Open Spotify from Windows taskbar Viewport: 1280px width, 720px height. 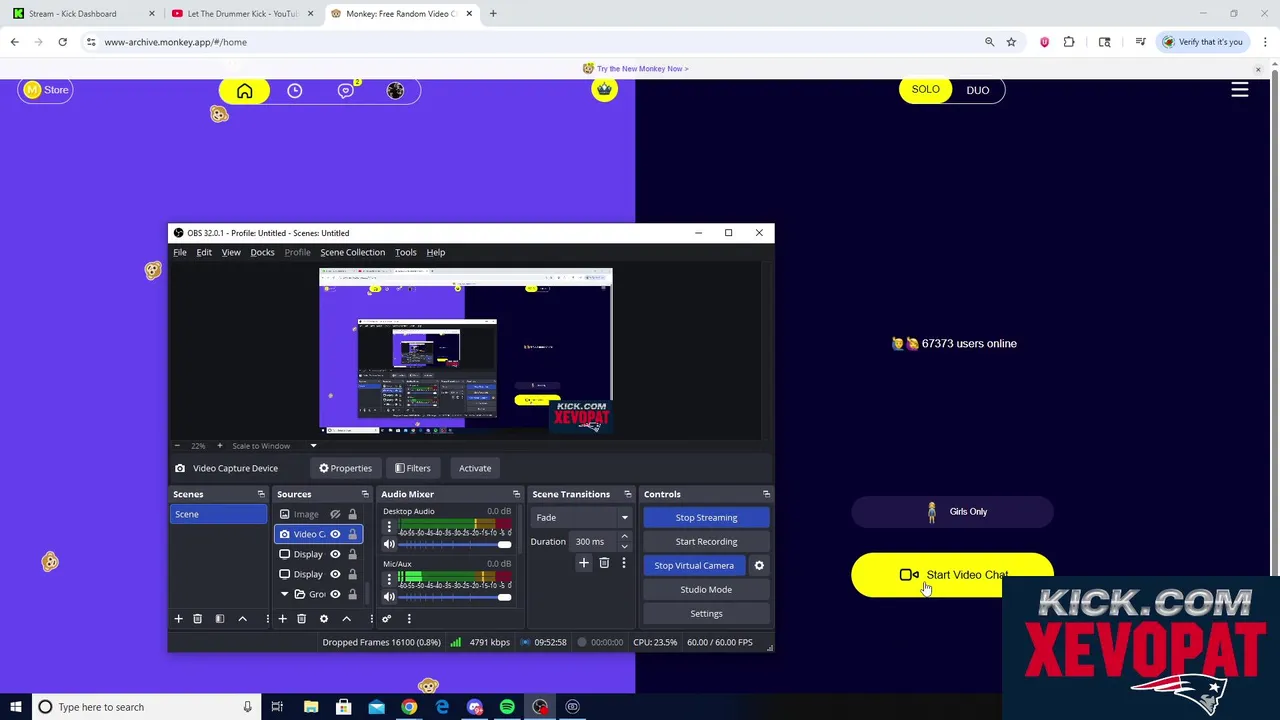[x=507, y=707]
